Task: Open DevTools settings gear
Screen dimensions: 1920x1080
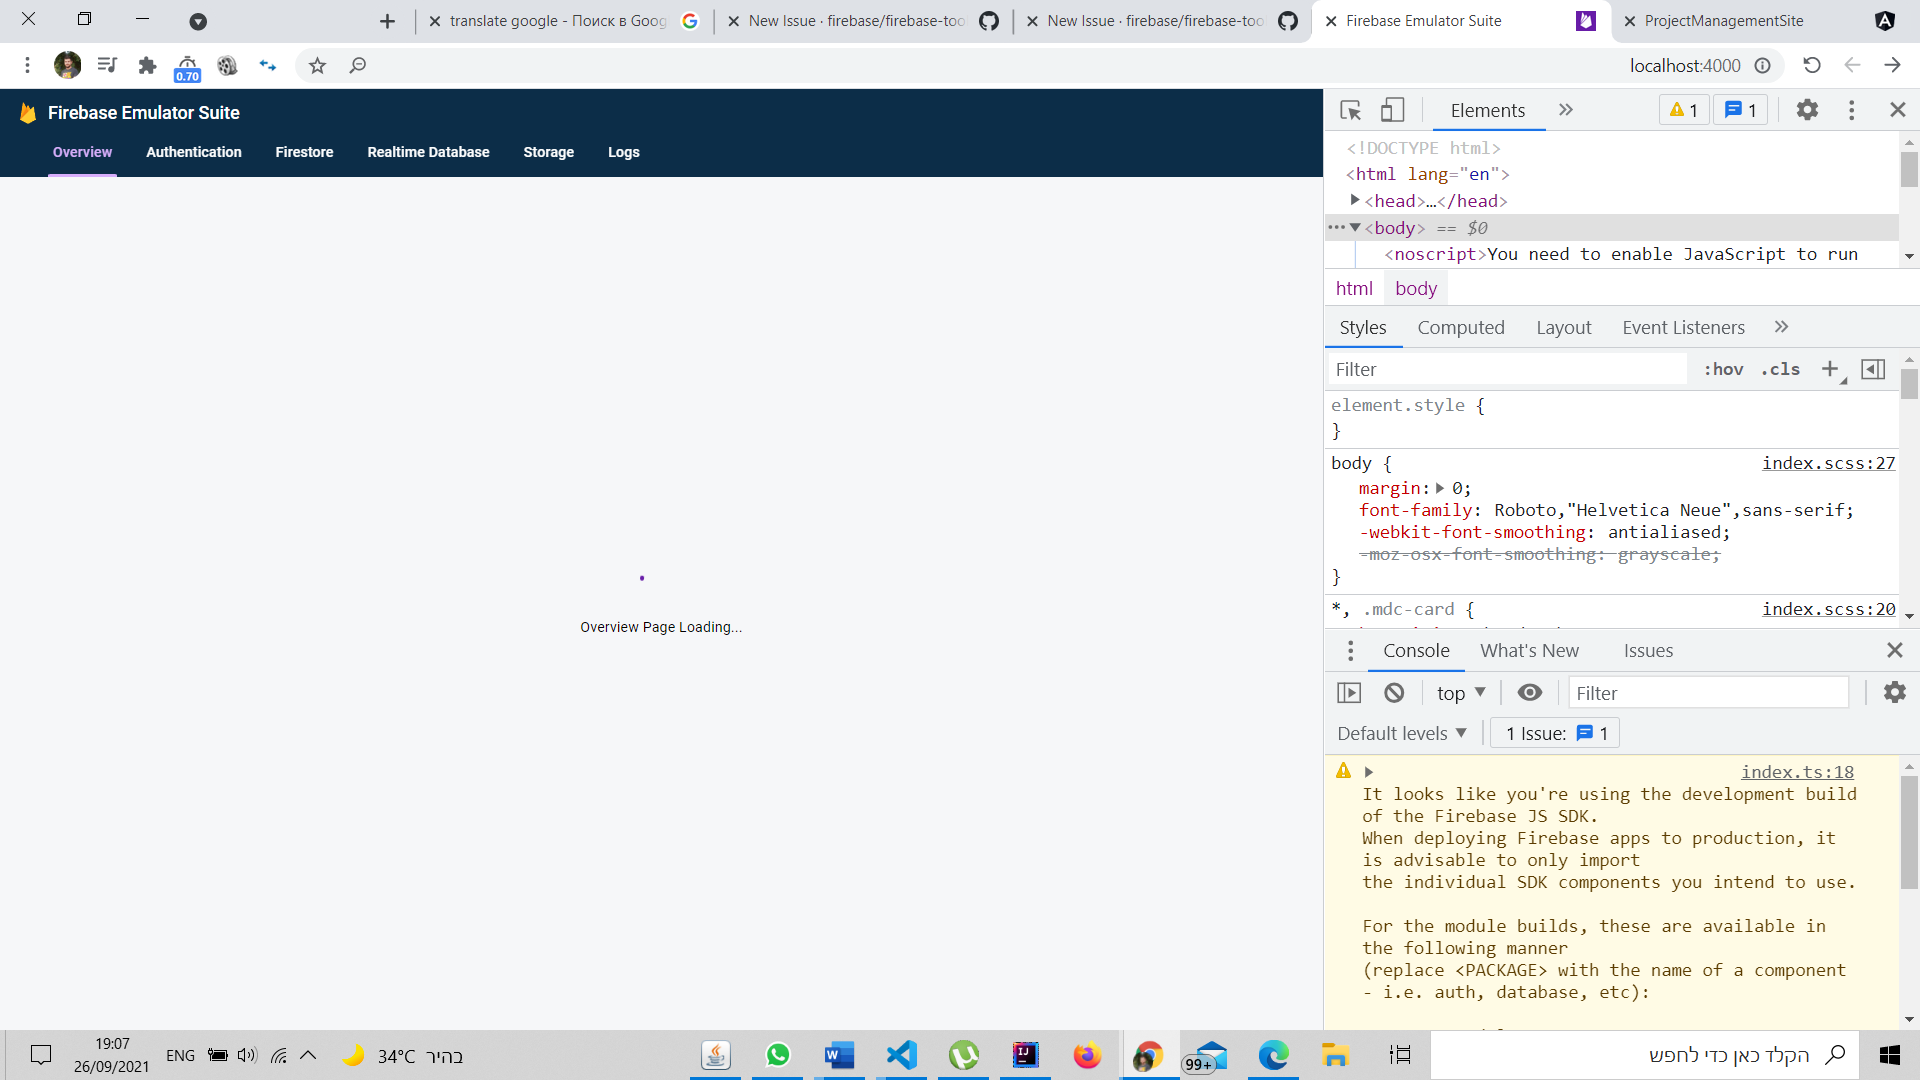Action: coord(1807,110)
